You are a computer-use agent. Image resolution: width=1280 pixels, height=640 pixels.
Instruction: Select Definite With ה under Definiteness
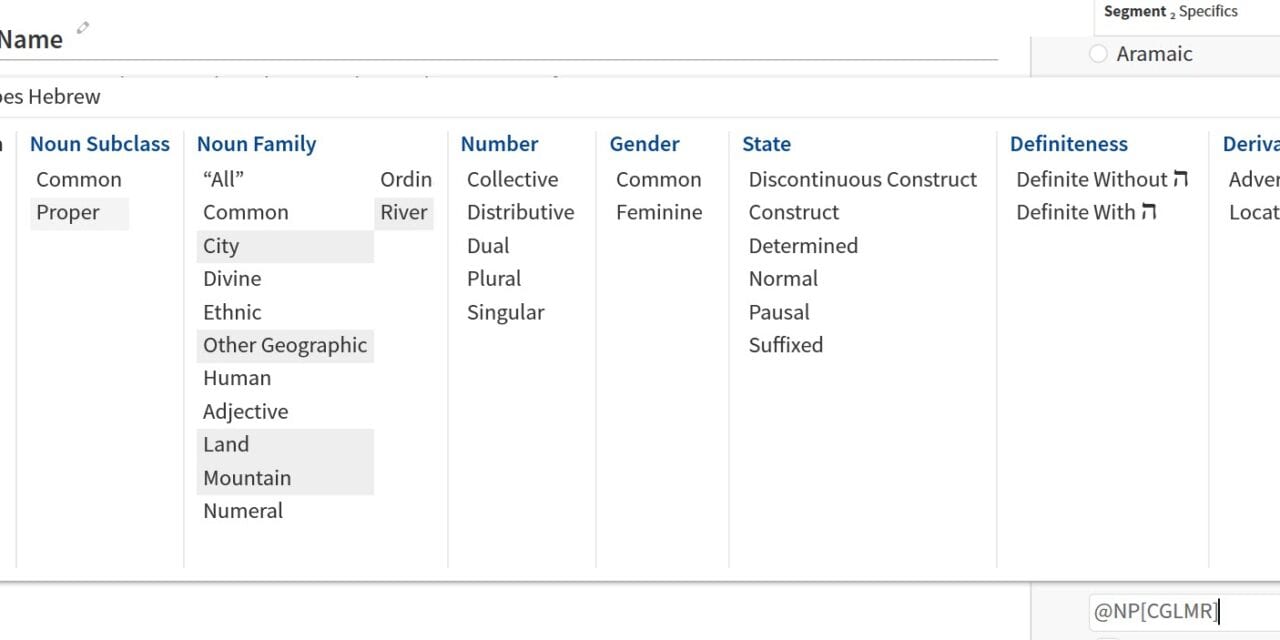1086,213
